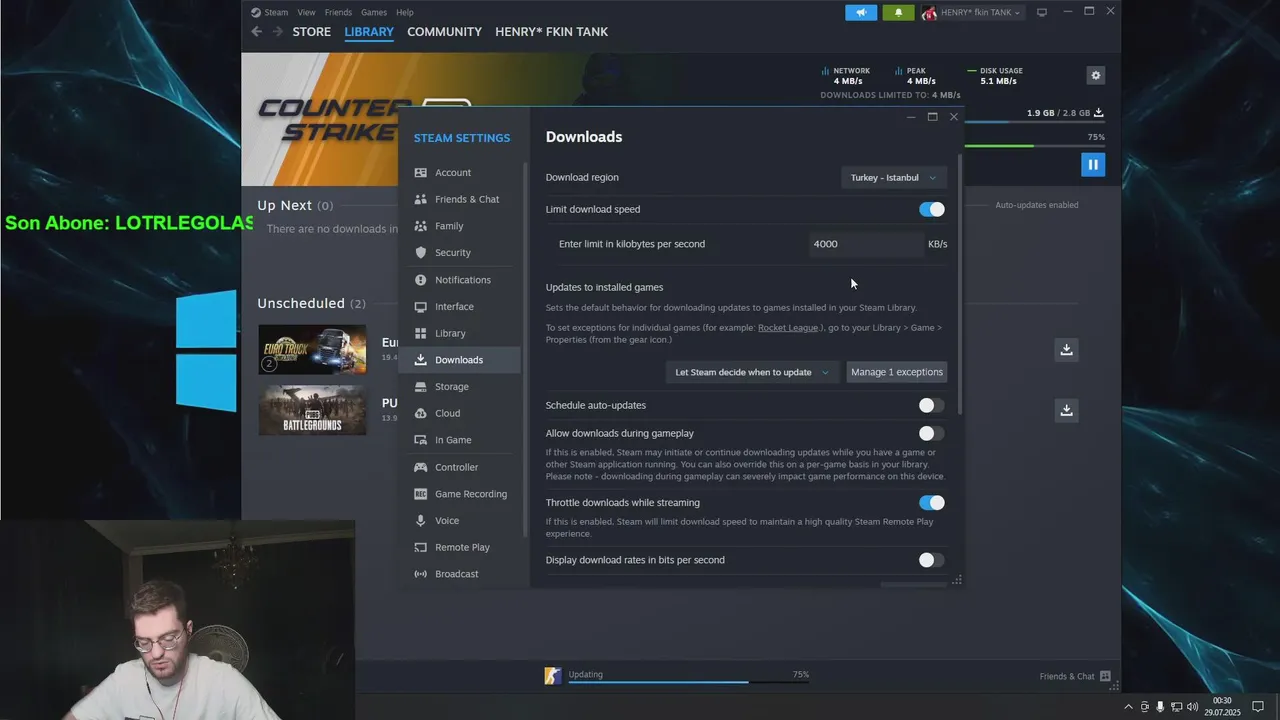
Task: Click the Unscheduled (2) section header
Action: (x=311, y=303)
